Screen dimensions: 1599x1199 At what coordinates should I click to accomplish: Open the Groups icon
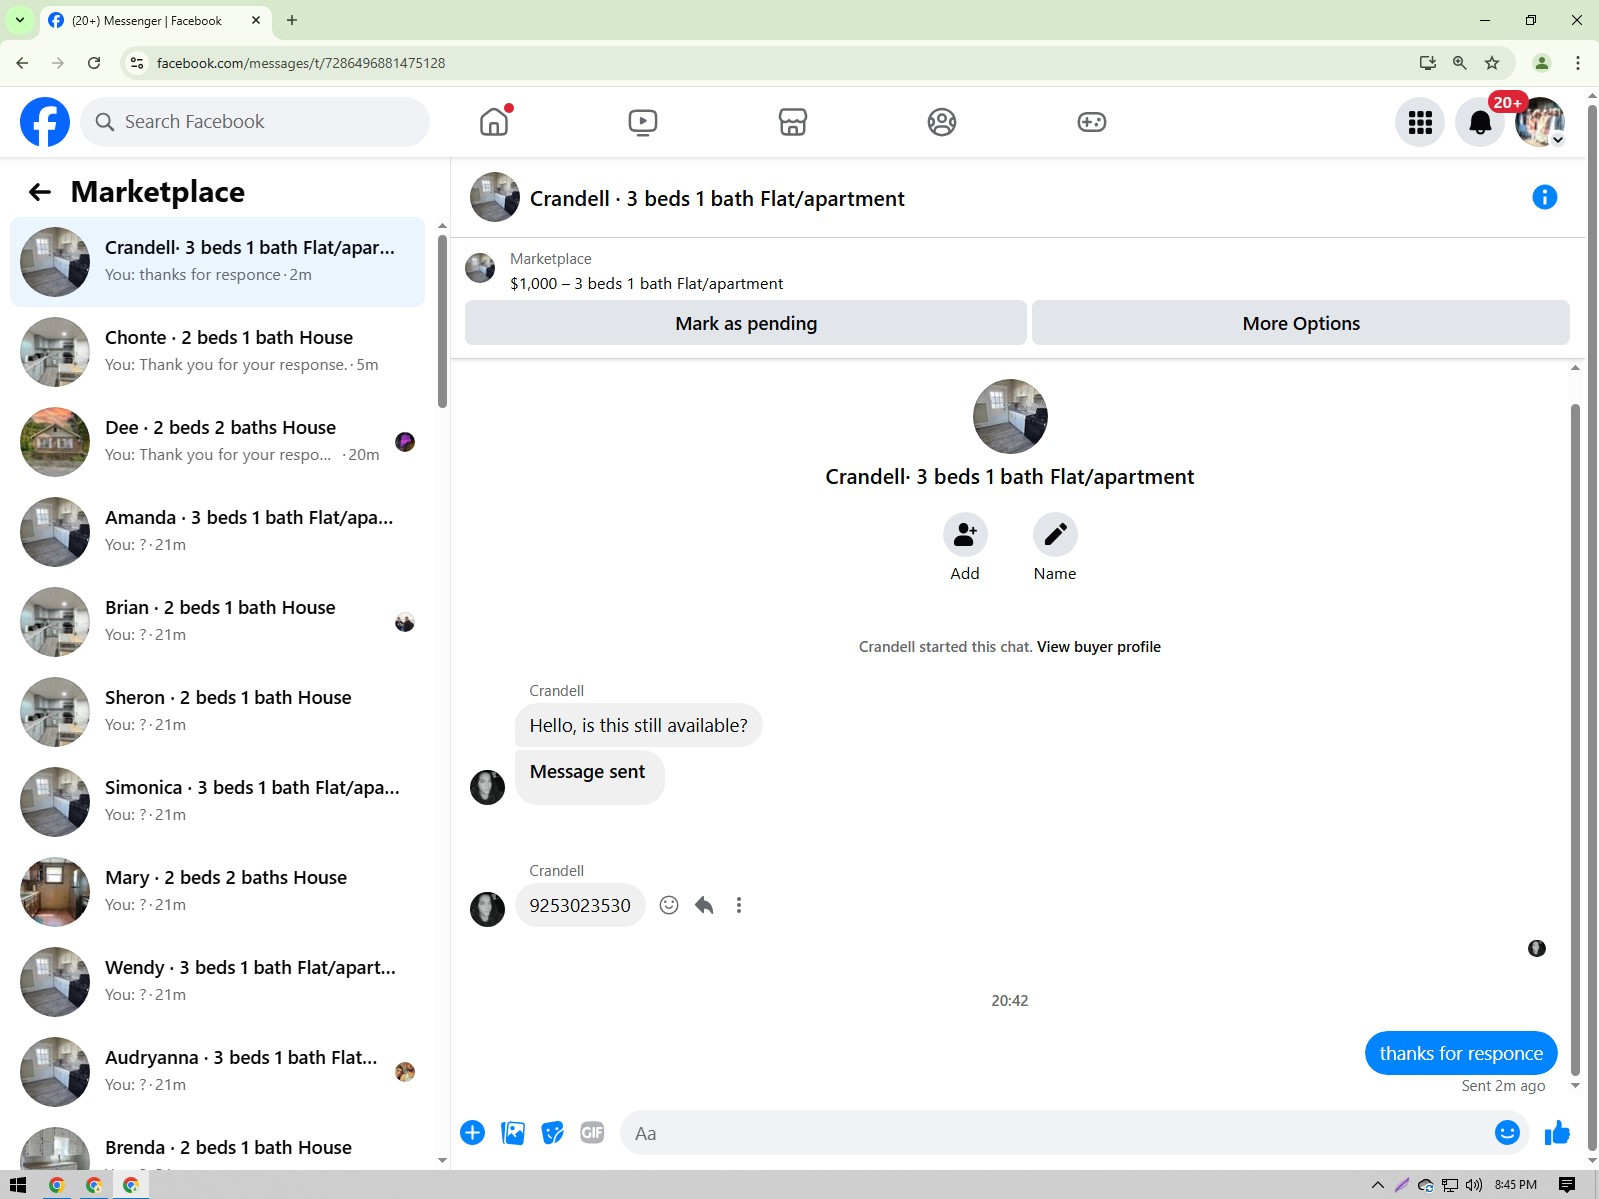[x=942, y=122]
